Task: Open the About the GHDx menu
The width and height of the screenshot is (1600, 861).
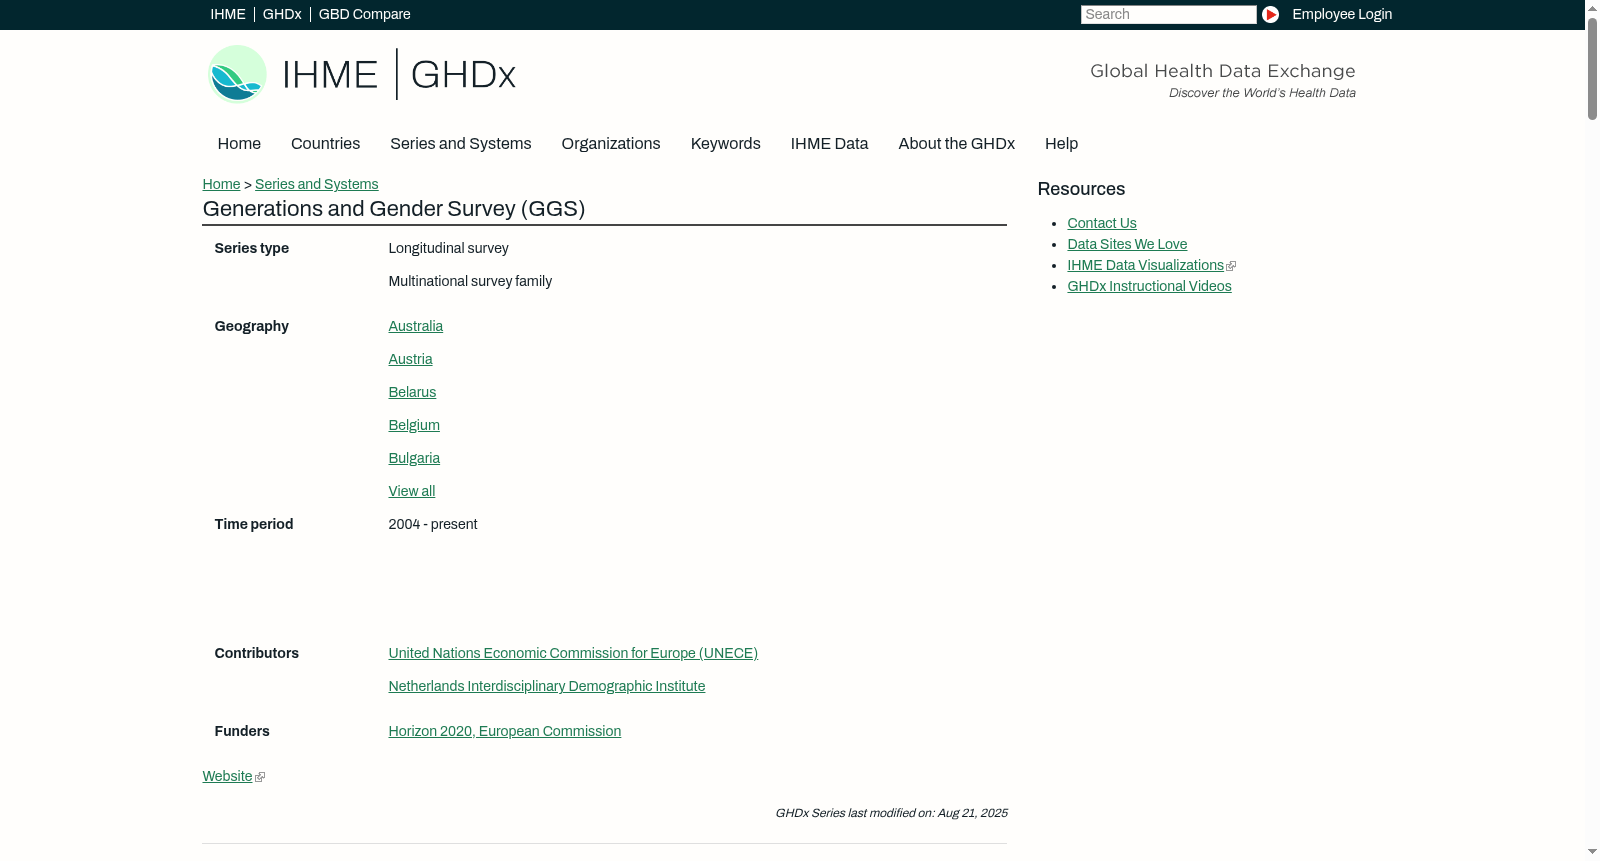Action: [956, 144]
